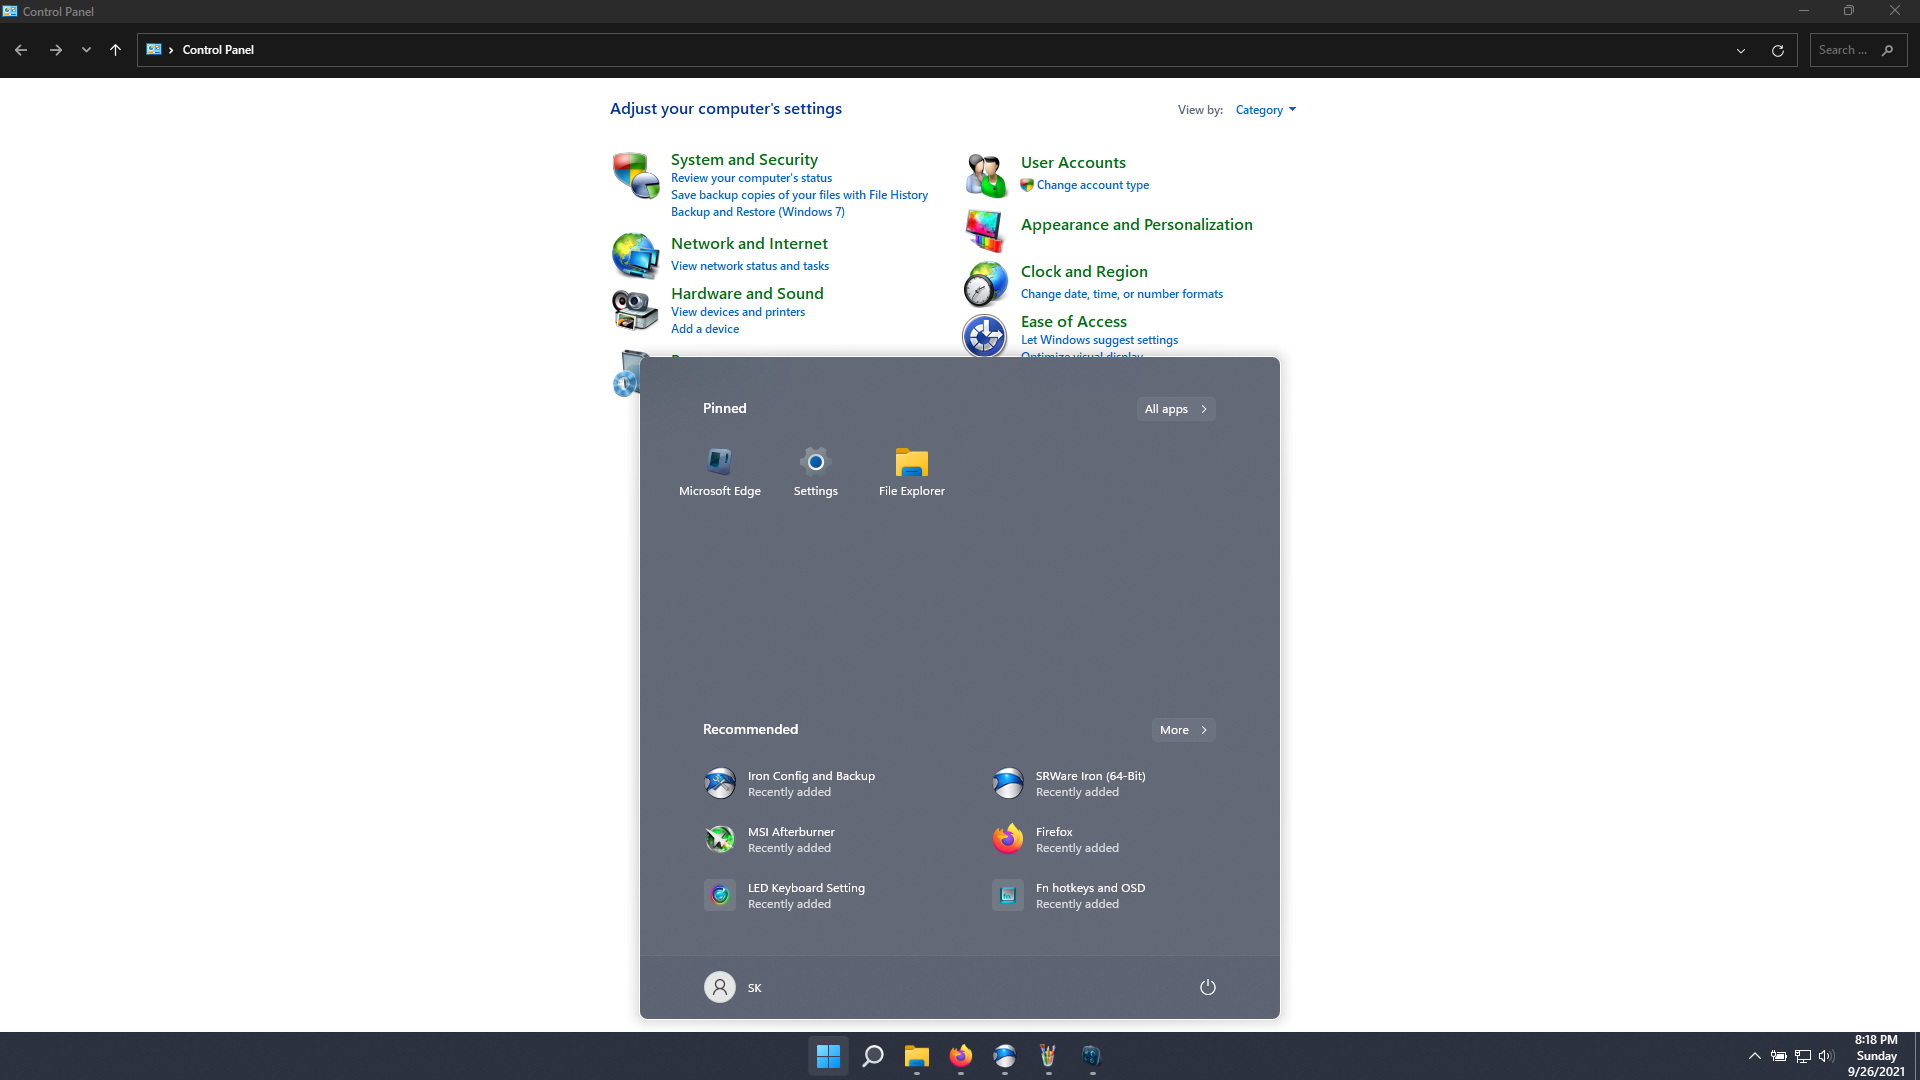Open SK user account avatar
This screenshot has width=1920, height=1080.
(720, 987)
